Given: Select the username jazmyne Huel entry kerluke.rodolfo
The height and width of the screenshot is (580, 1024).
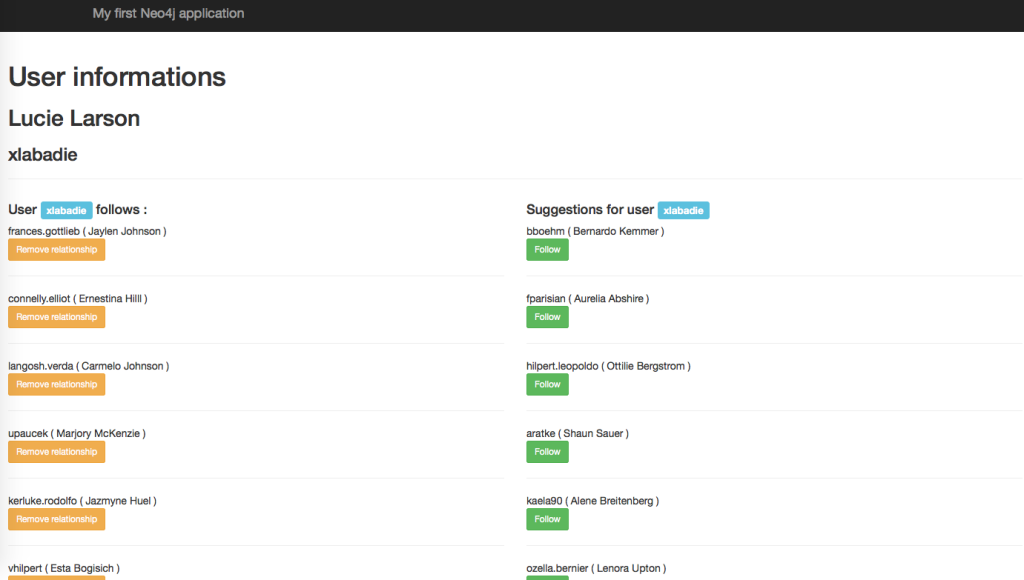Looking at the screenshot, I should click(x=81, y=500).
